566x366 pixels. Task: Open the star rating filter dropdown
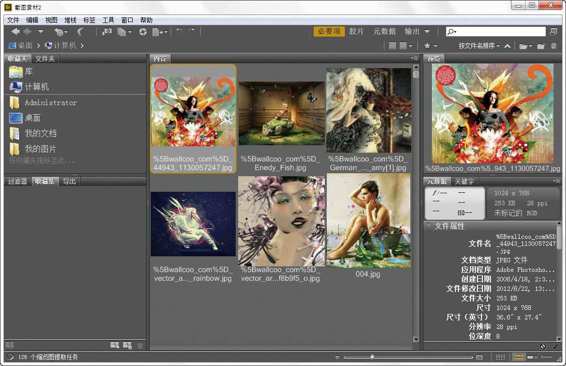[x=431, y=46]
